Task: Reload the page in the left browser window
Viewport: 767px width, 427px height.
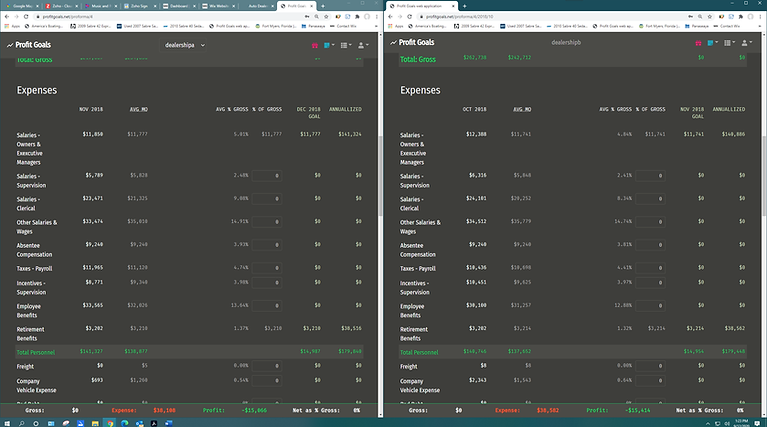Action: [x=26, y=17]
